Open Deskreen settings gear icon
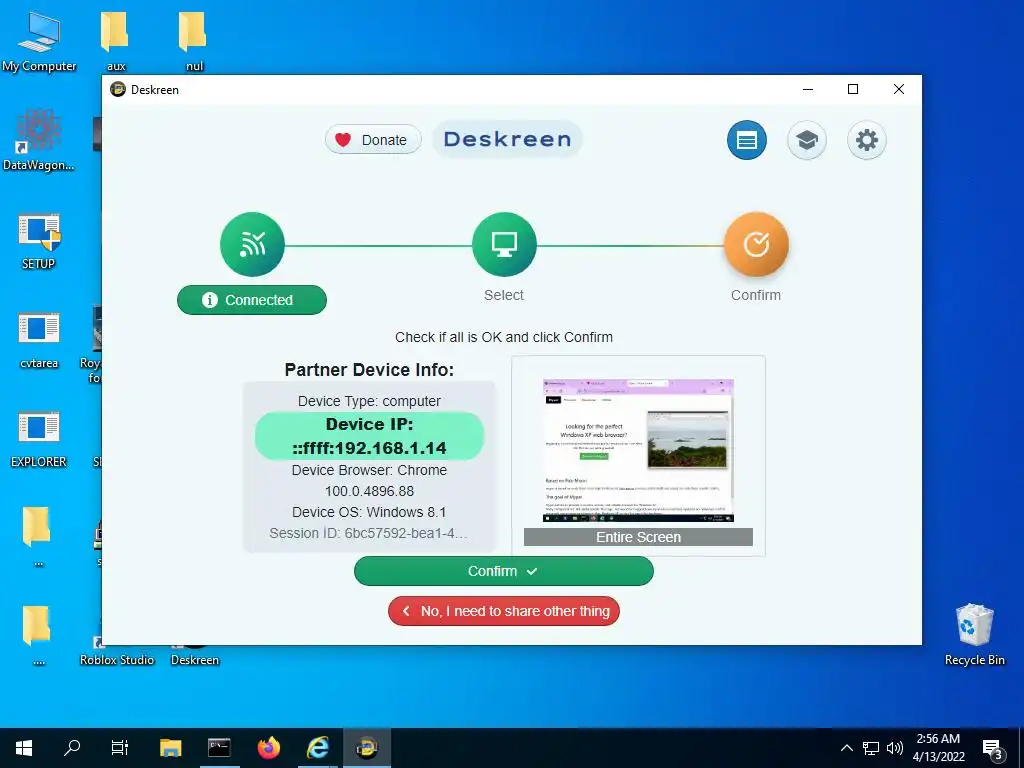 pyautogui.click(x=867, y=140)
